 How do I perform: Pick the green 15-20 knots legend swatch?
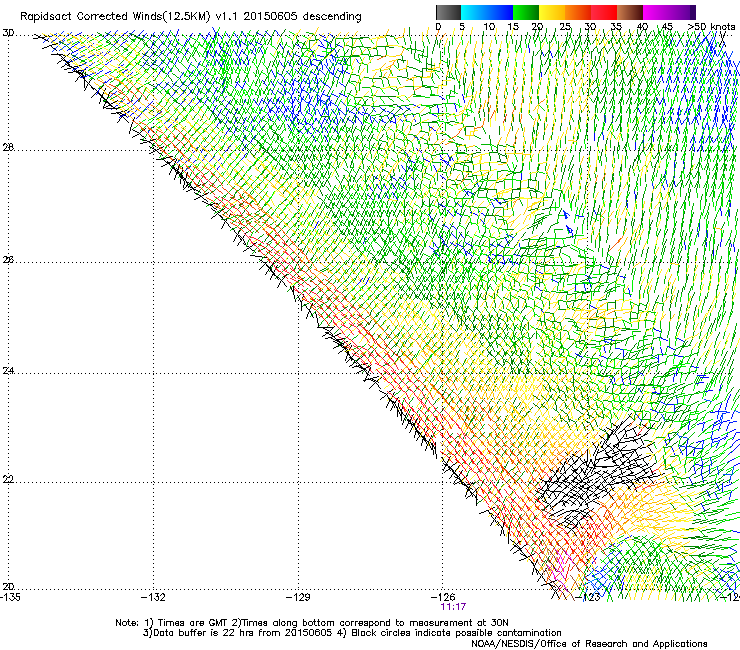point(526,12)
